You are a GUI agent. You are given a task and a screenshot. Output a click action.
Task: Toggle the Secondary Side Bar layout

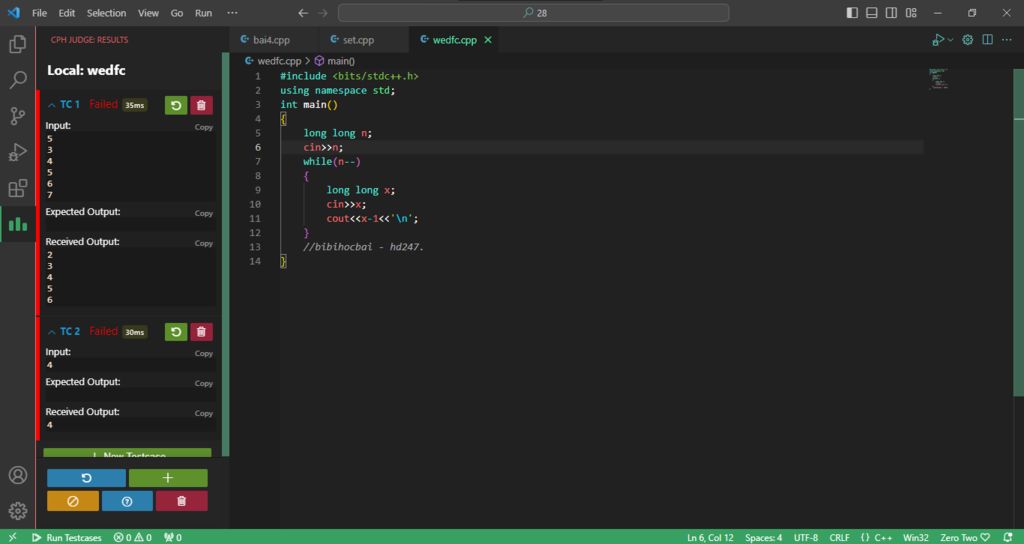[x=891, y=13]
